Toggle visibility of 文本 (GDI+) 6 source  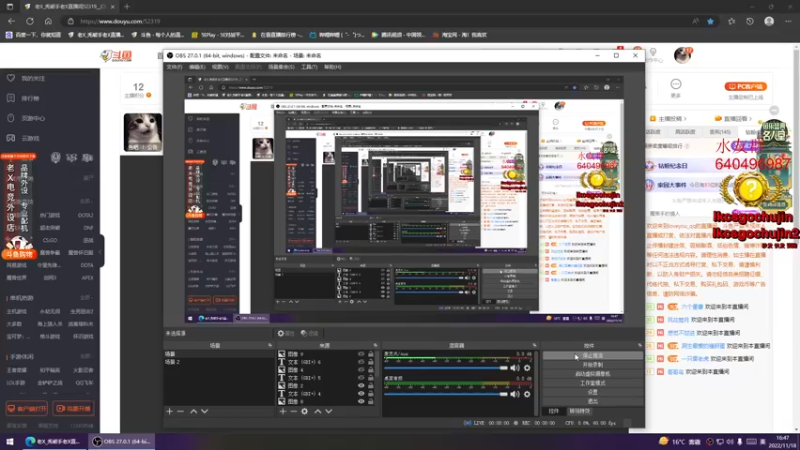pos(361,362)
